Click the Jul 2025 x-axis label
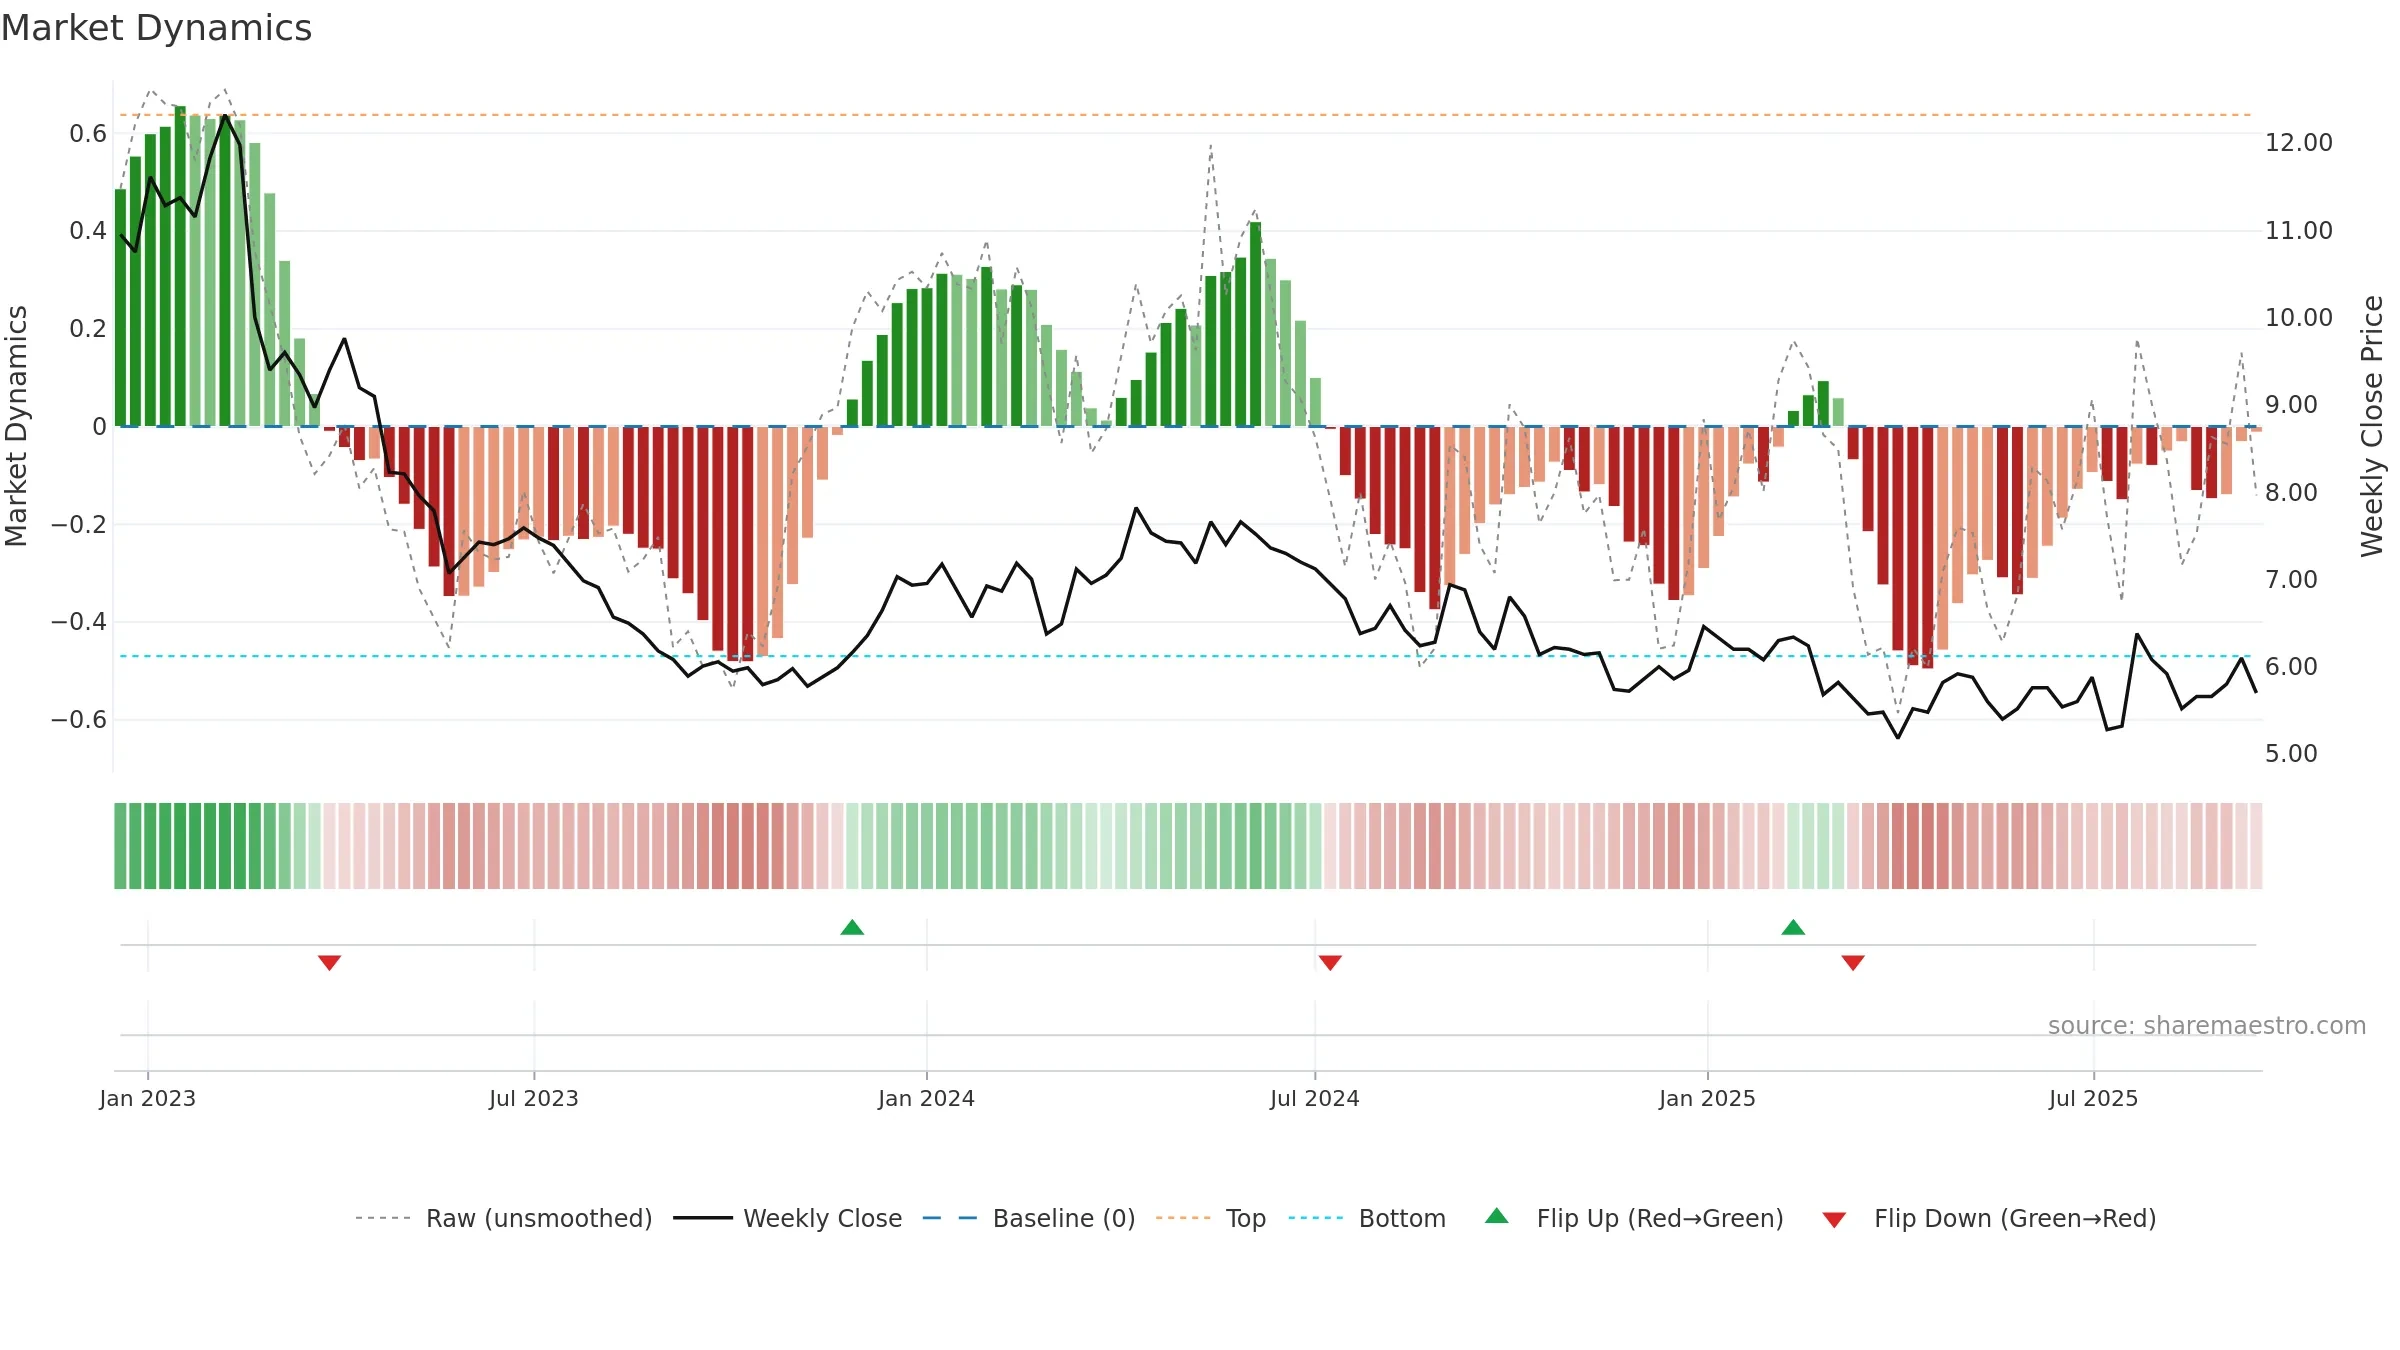The height and width of the screenshot is (1350, 2400). coord(2094,1099)
